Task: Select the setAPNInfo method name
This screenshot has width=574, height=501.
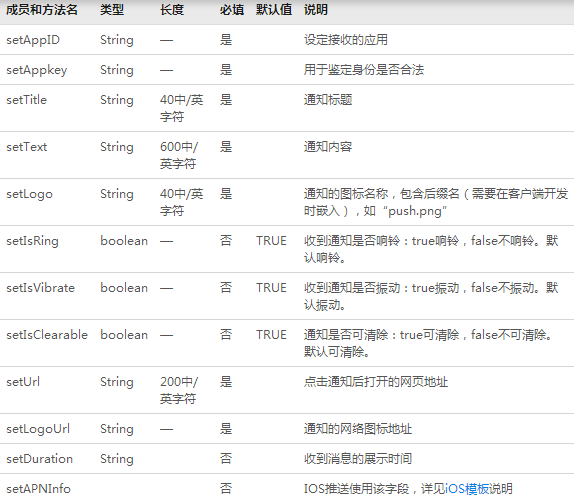Action: pos(38,489)
